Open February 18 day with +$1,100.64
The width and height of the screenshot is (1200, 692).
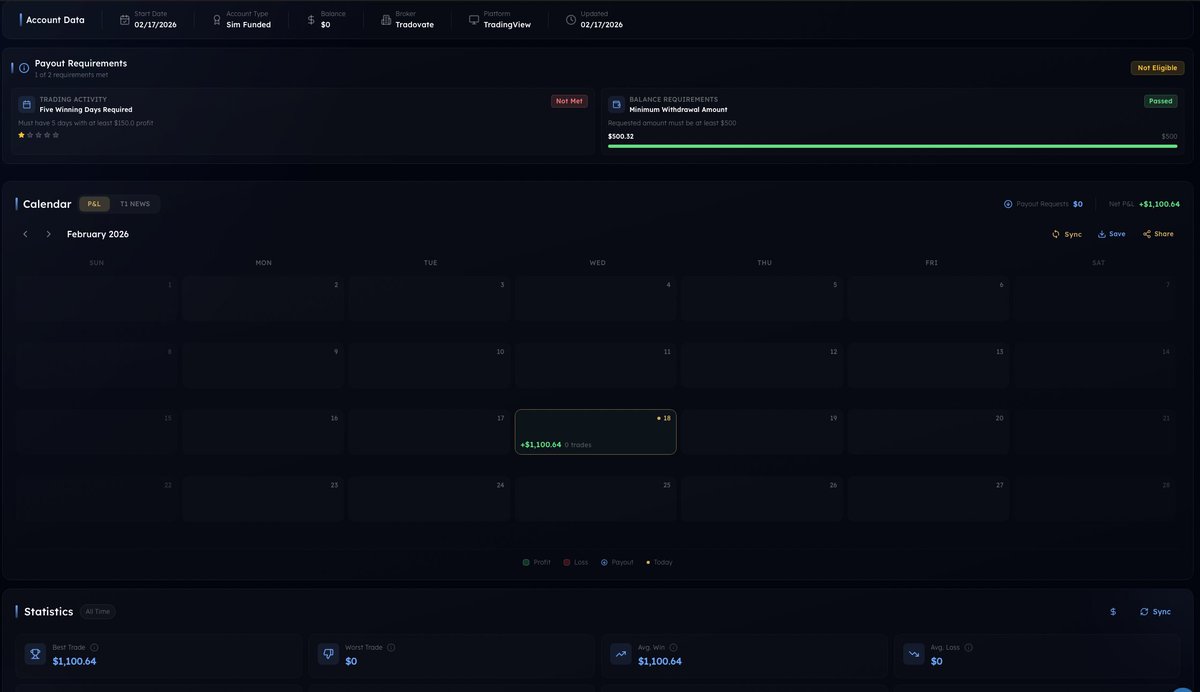(x=596, y=432)
